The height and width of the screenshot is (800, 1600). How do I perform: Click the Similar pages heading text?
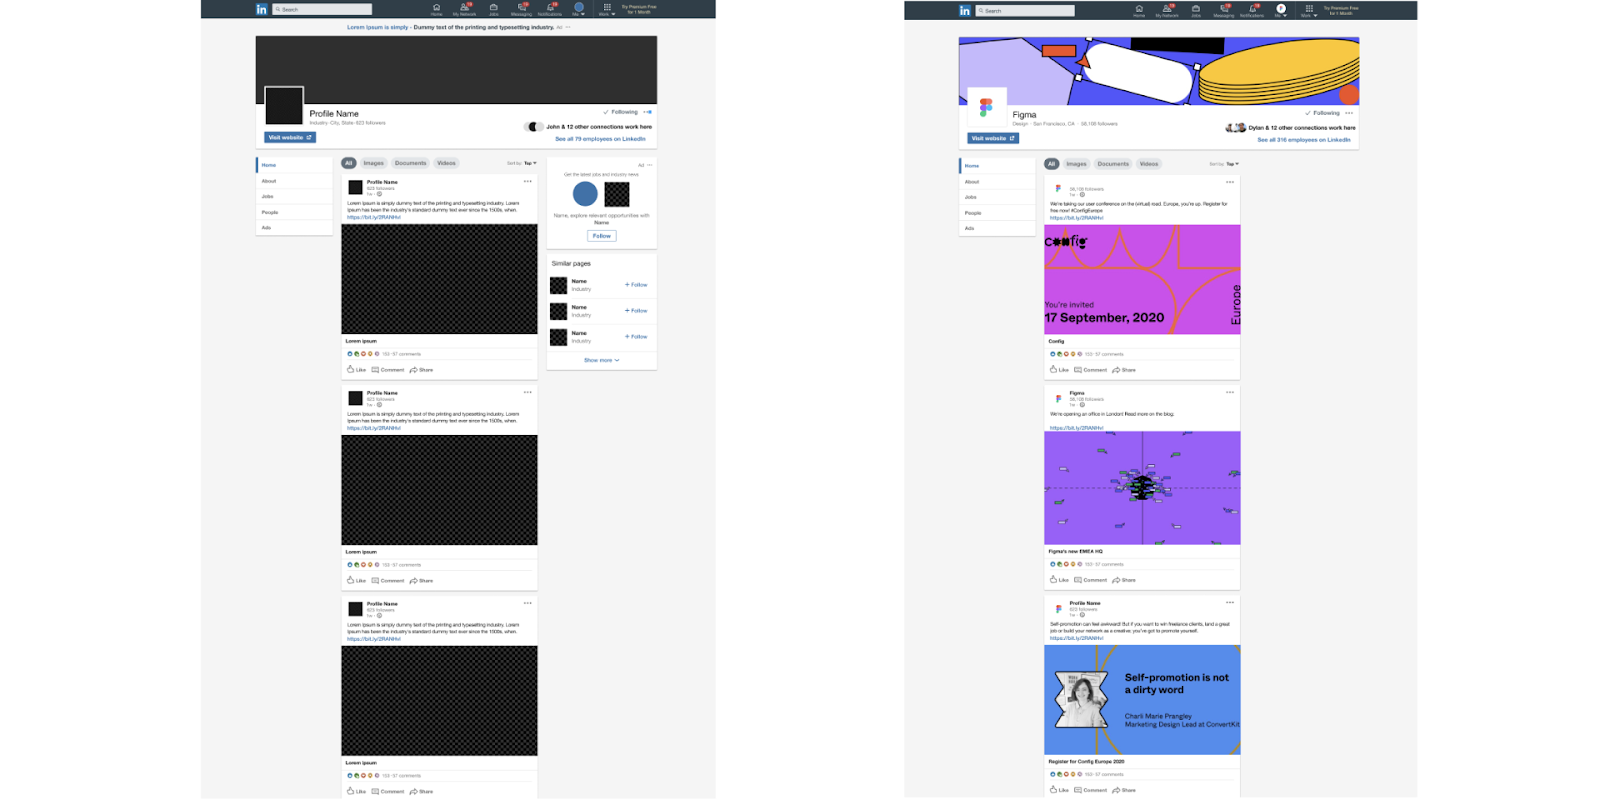point(571,264)
